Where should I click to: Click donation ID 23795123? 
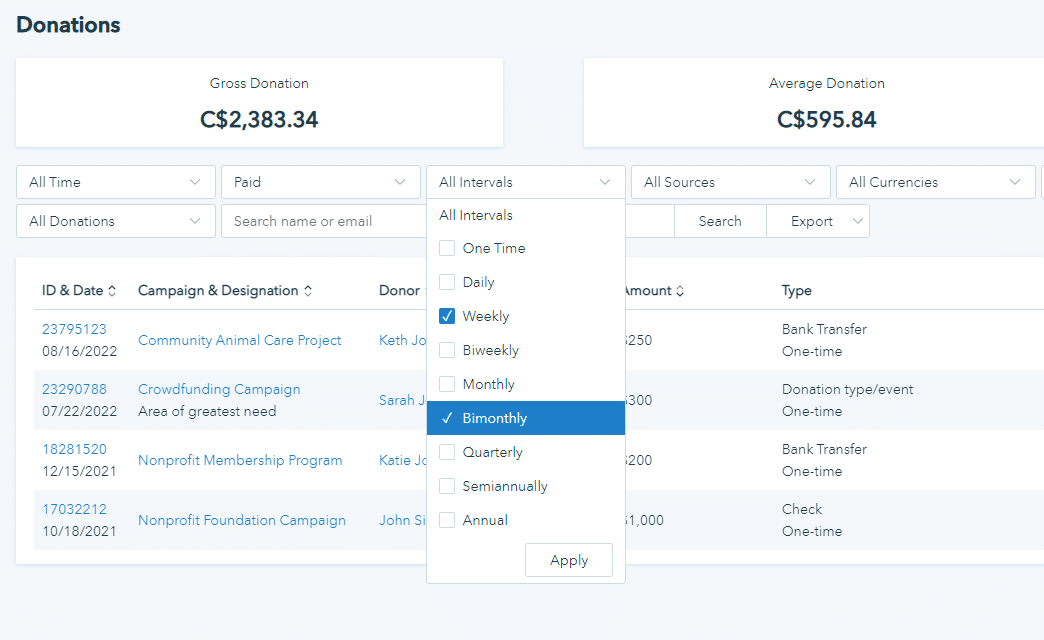[x=74, y=328]
